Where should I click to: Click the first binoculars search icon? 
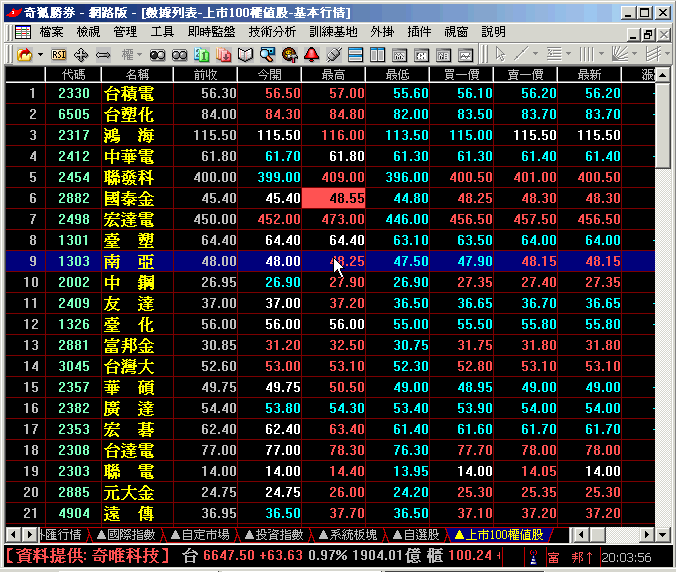click(157, 55)
